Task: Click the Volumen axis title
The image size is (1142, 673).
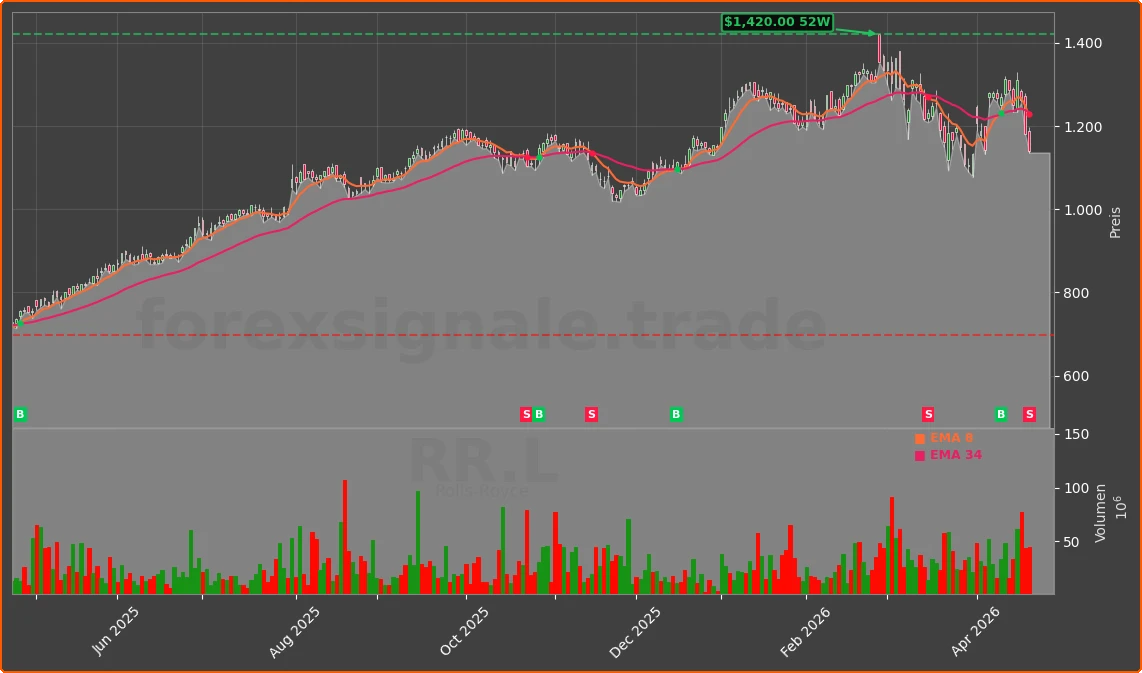Action: (1100, 513)
